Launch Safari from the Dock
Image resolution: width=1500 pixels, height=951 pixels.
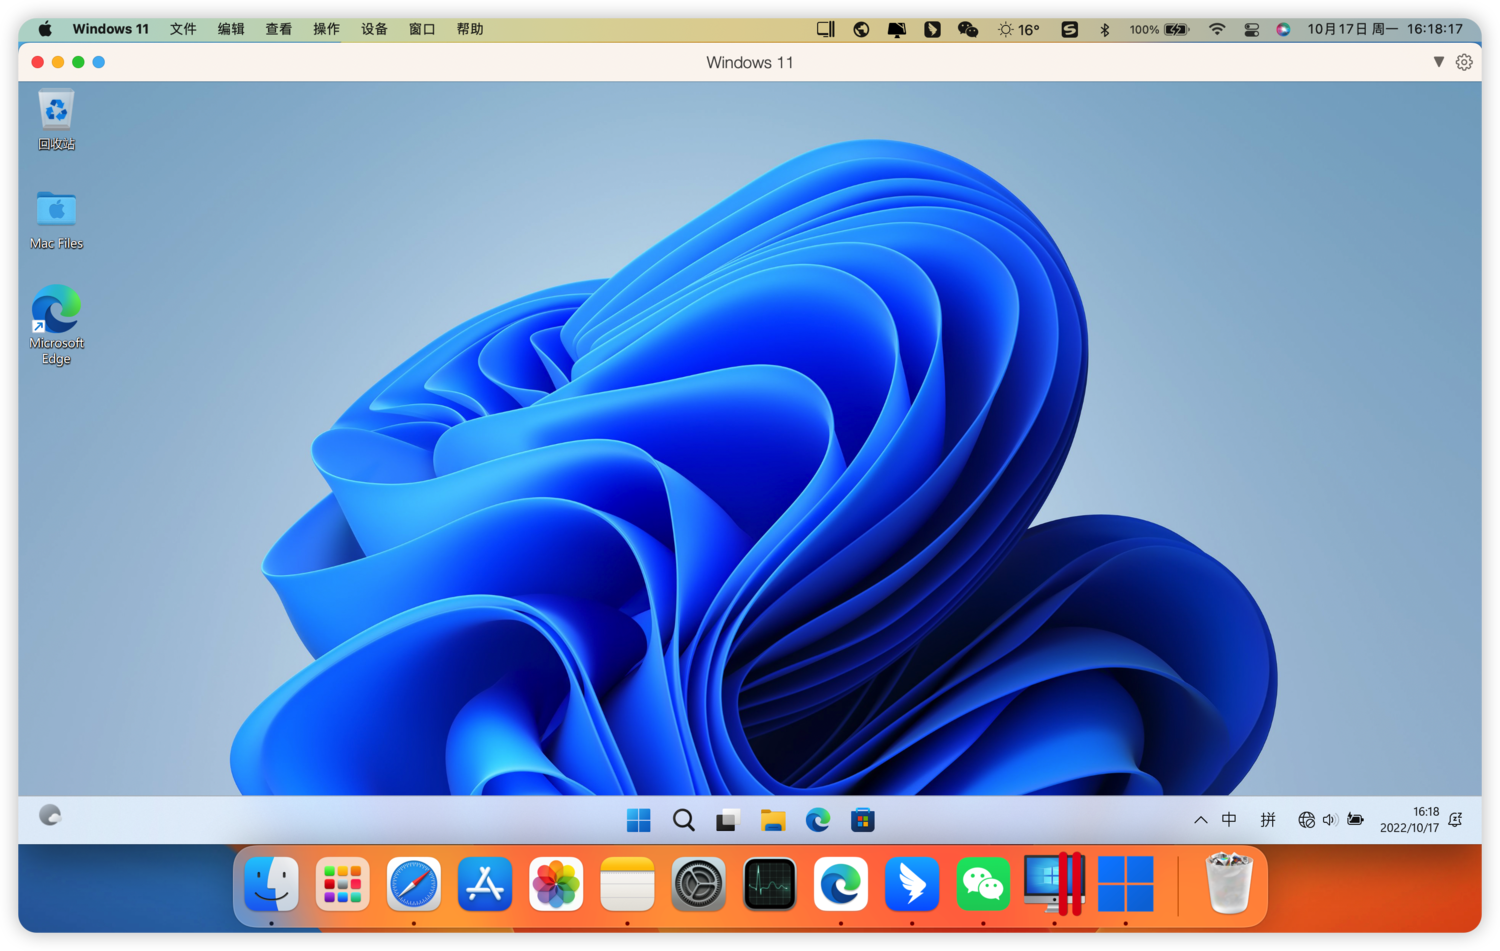point(413,885)
